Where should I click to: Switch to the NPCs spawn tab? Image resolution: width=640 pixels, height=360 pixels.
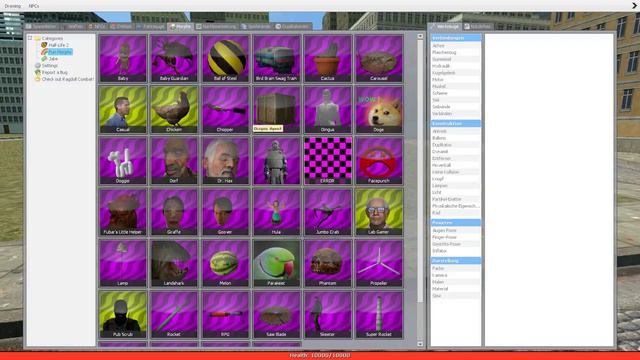[x=97, y=27]
